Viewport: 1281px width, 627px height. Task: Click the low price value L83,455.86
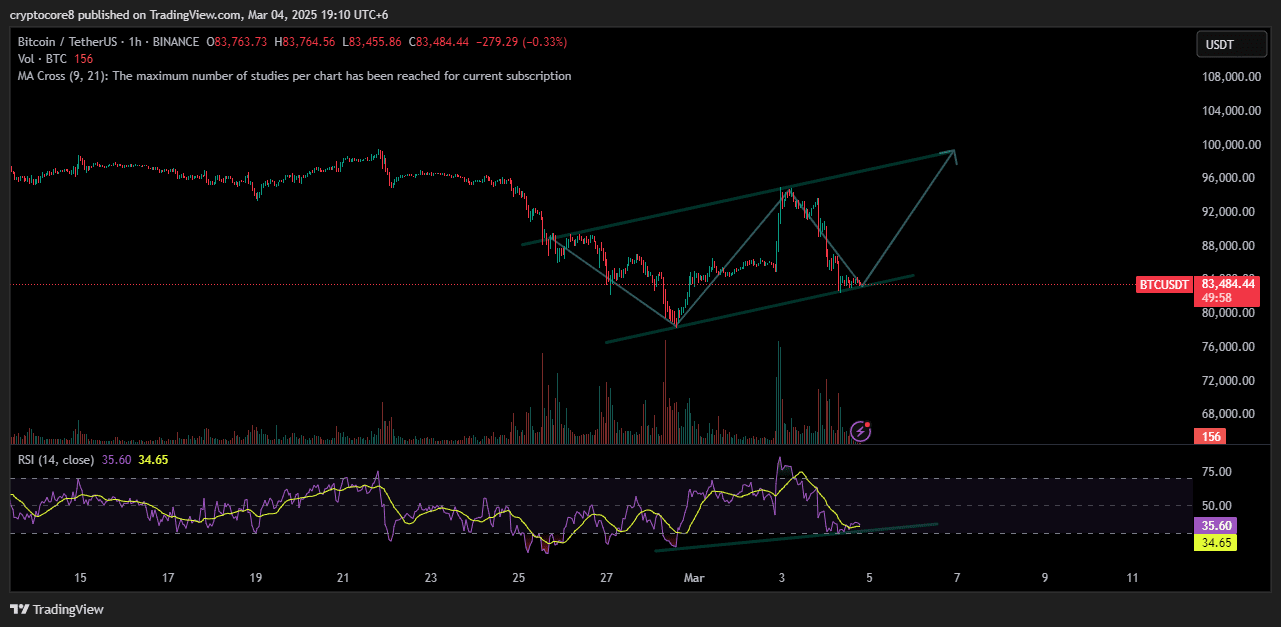point(372,42)
